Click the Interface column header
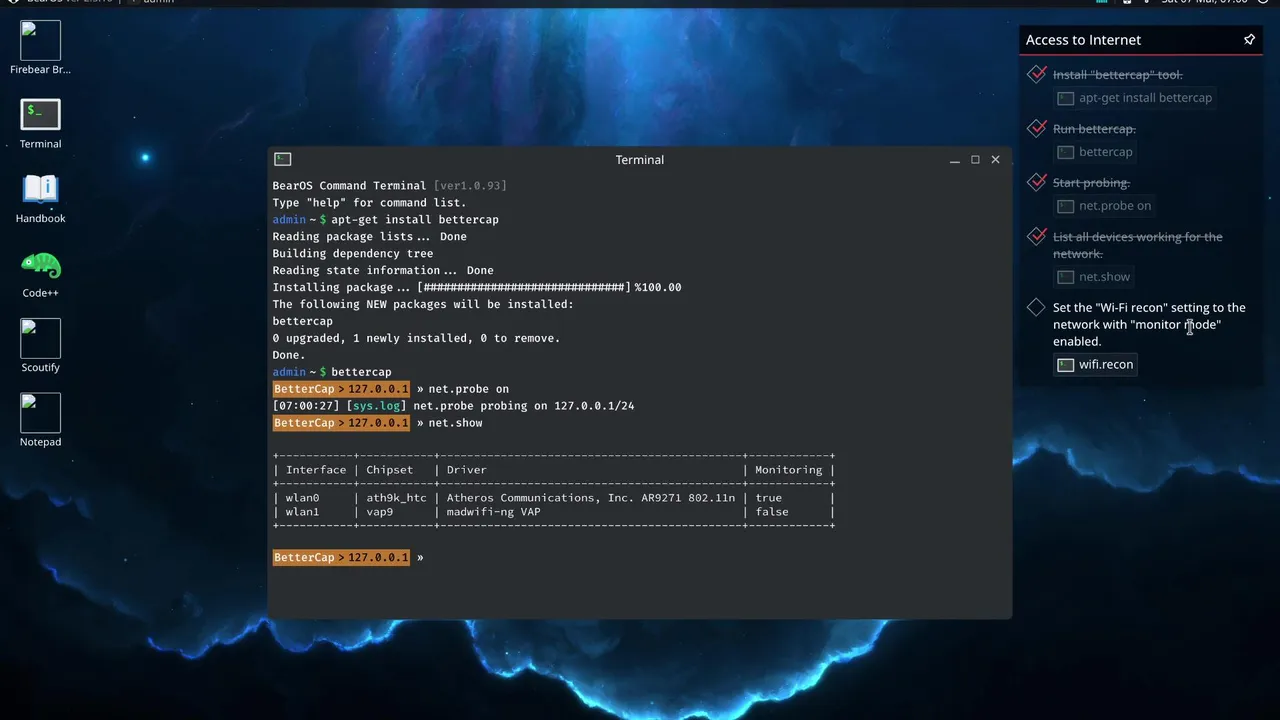Viewport: 1280px width, 720px height. pos(316,470)
